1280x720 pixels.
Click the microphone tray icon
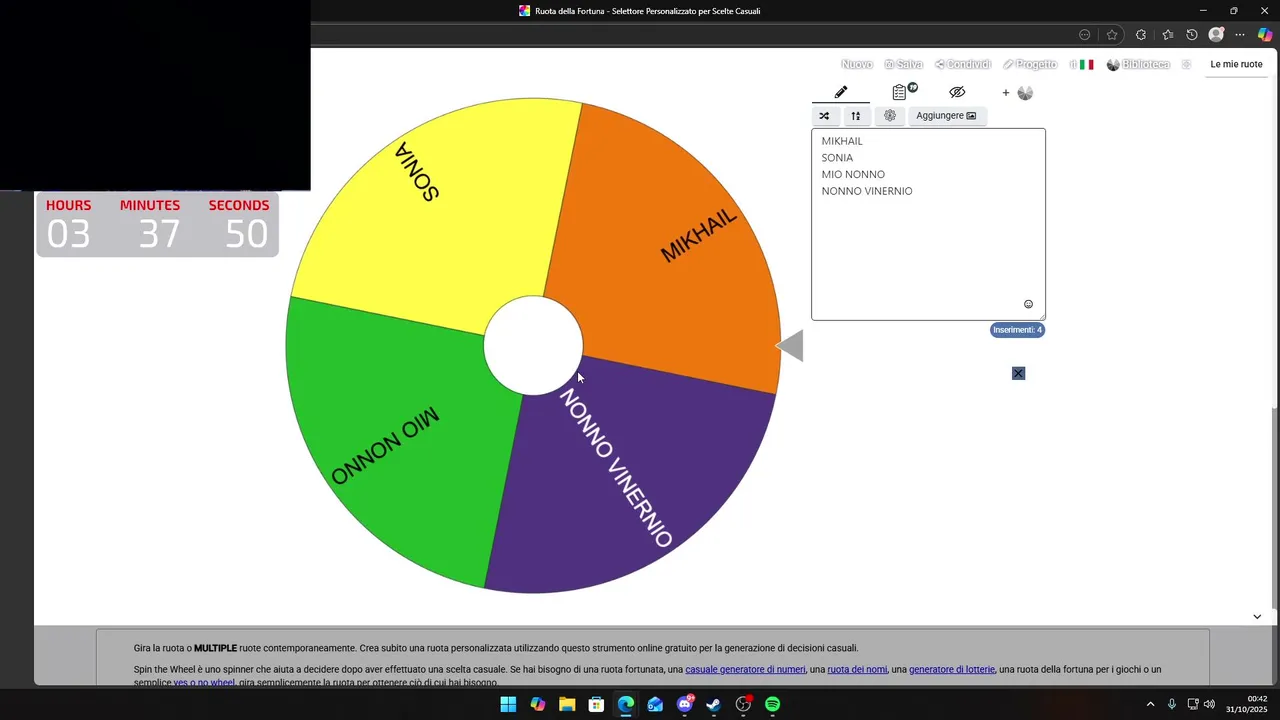pos(1172,704)
